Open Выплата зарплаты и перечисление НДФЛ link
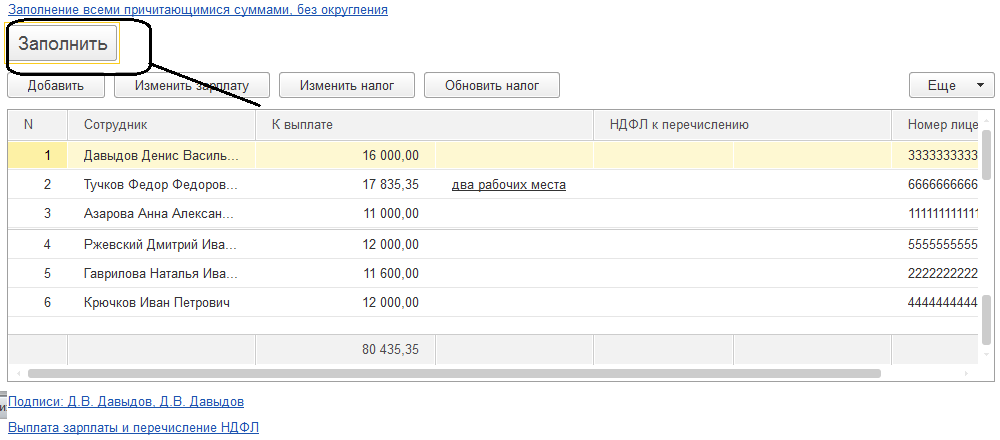1000x440 pixels. click(133, 428)
